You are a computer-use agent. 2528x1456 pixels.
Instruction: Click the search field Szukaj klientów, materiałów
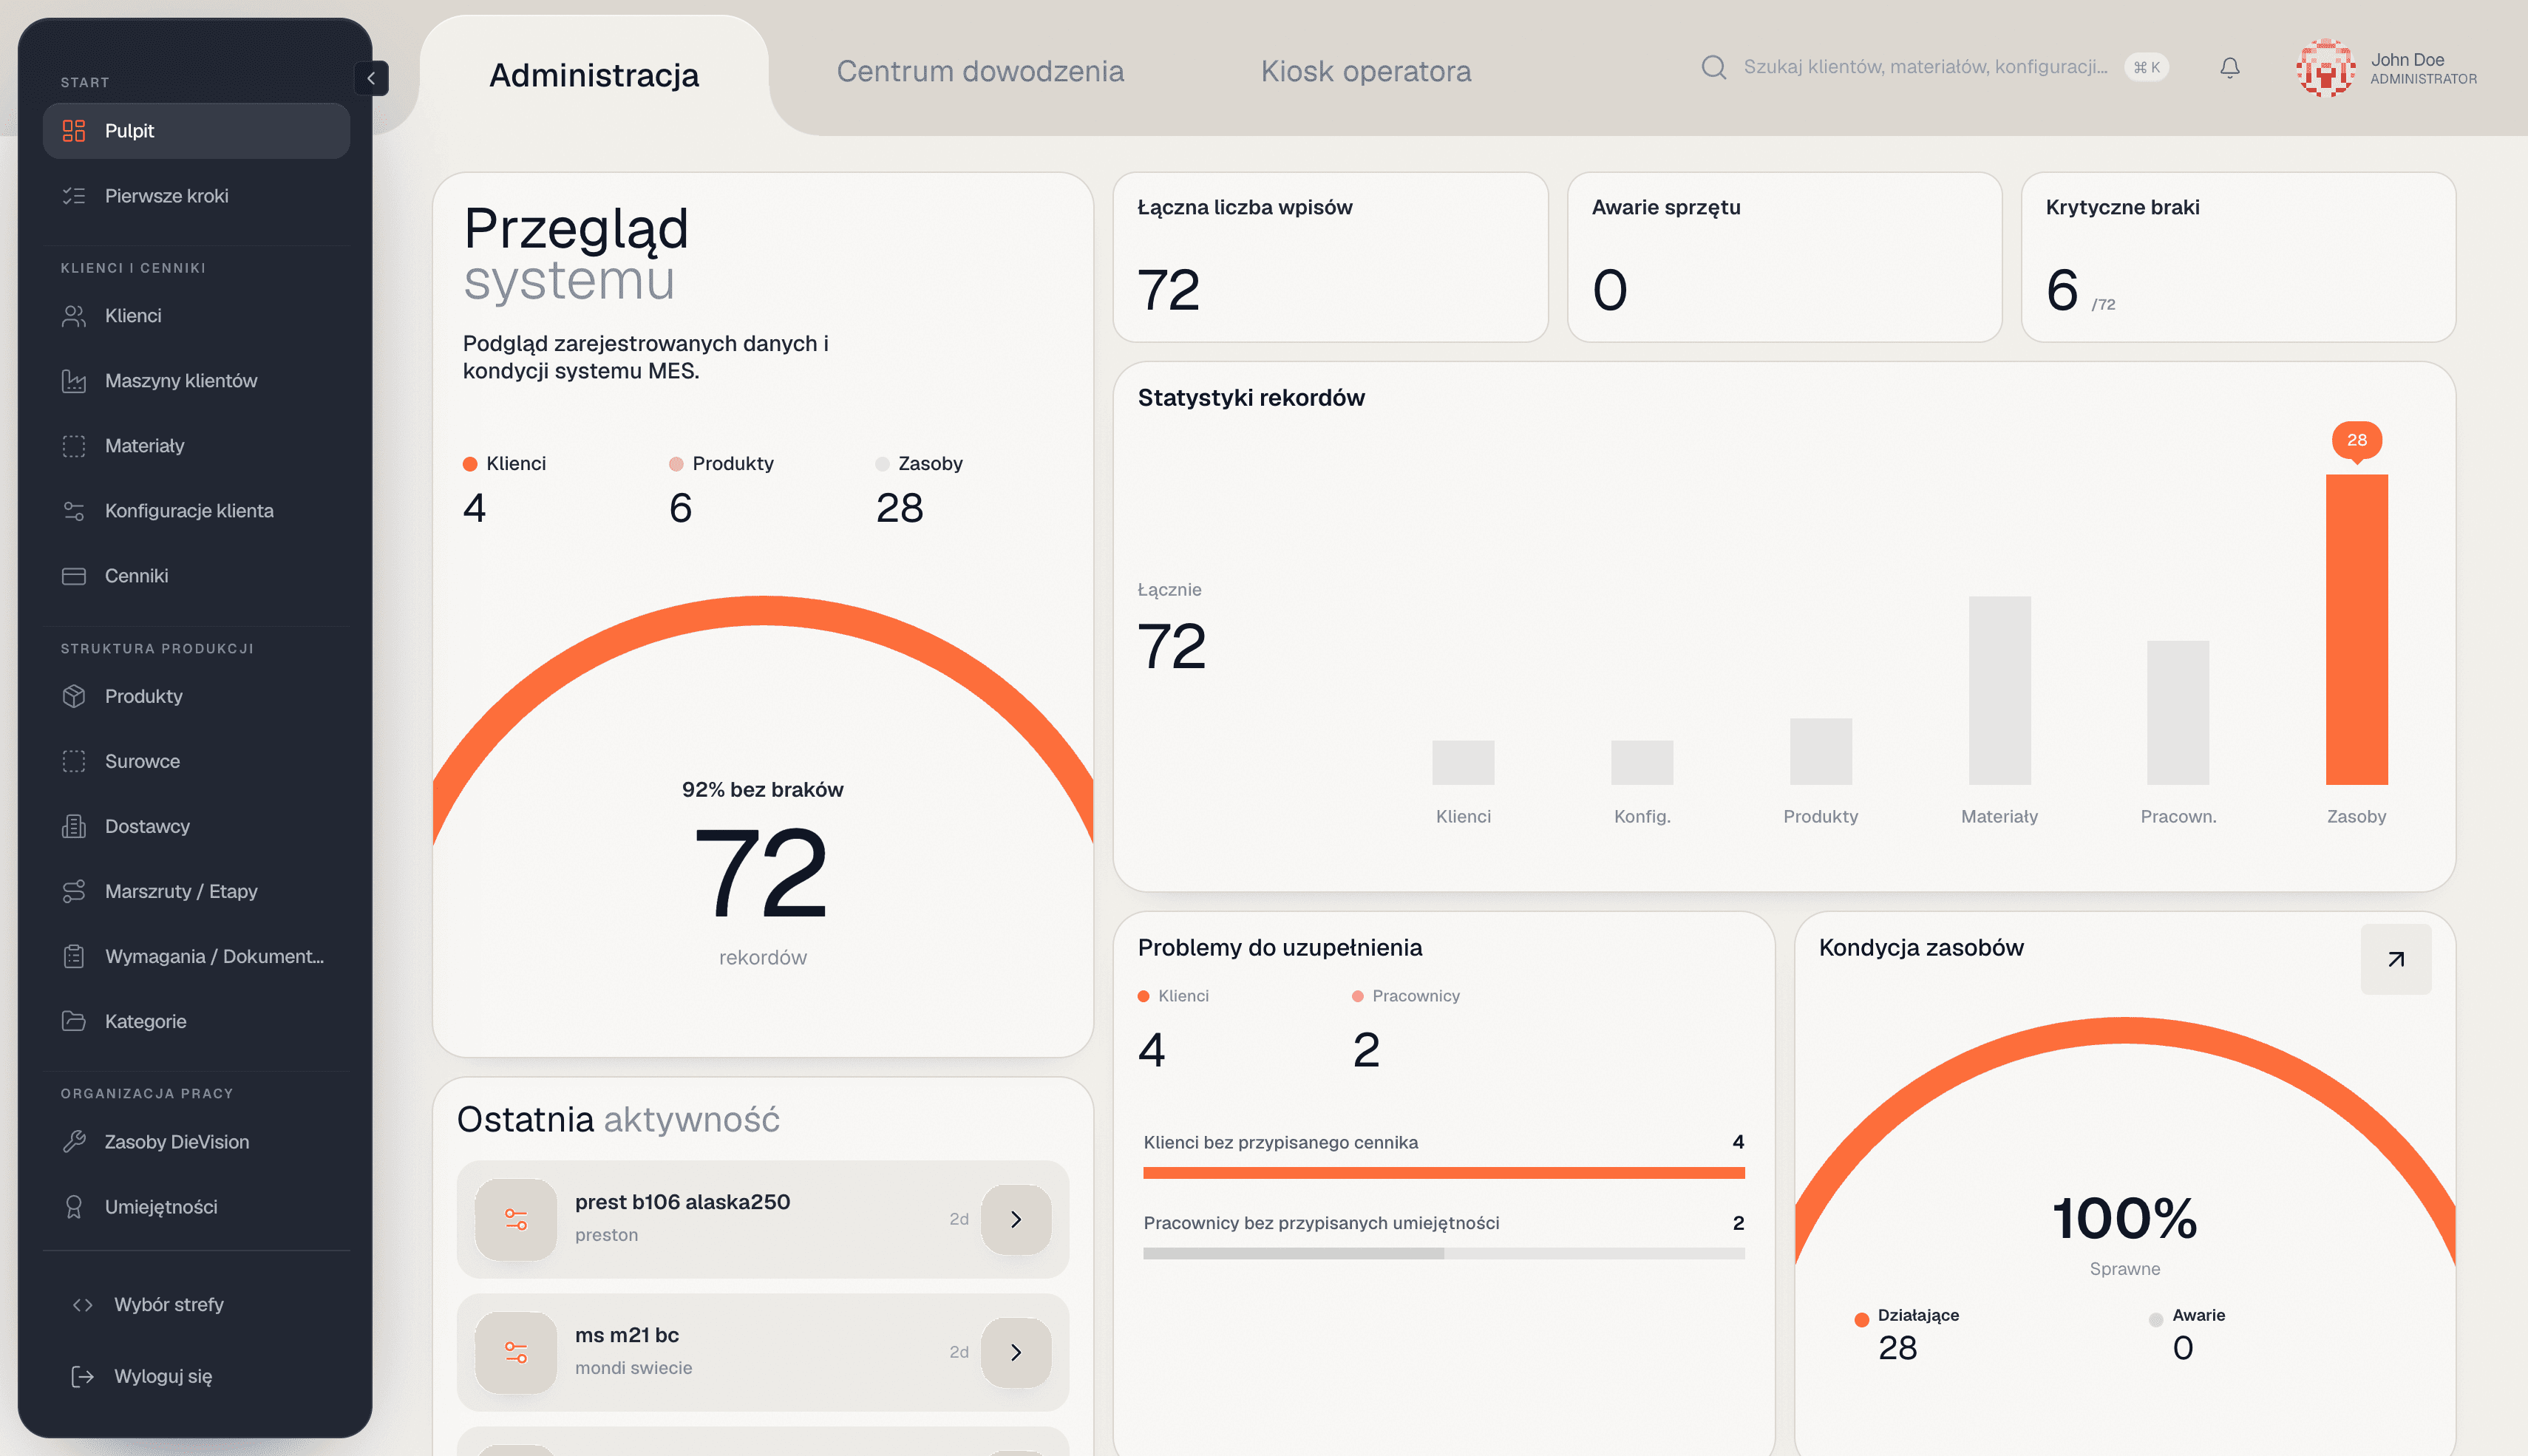click(x=1925, y=67)
